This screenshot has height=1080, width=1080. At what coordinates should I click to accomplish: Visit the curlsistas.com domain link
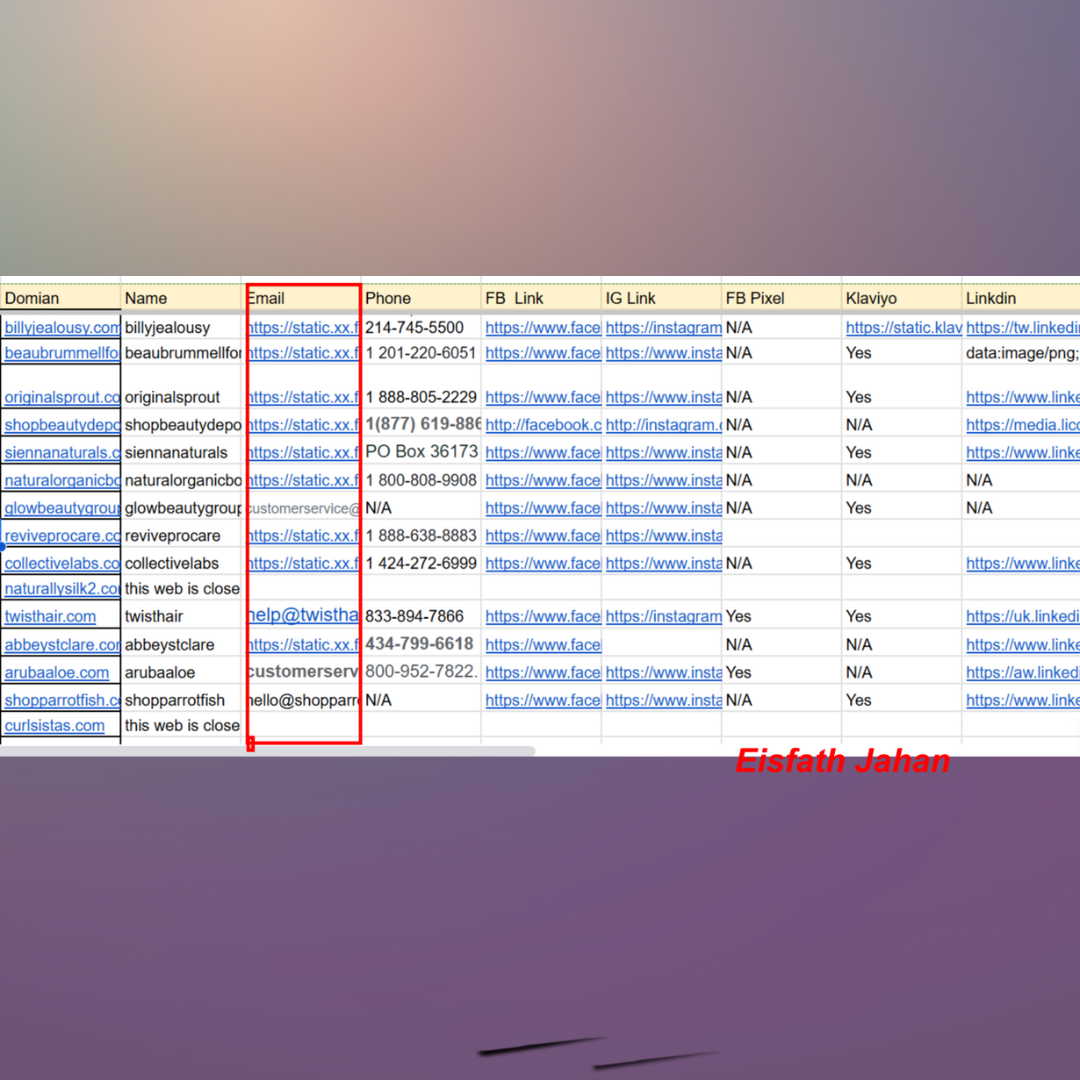click(55, 725)
